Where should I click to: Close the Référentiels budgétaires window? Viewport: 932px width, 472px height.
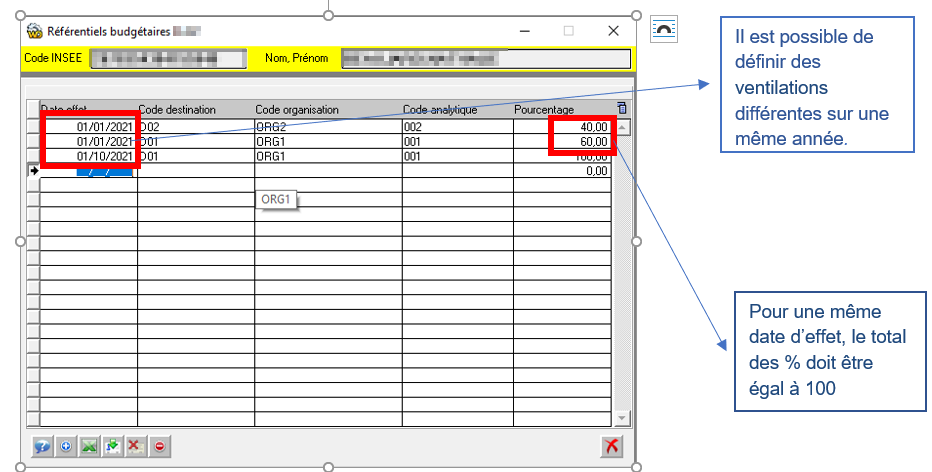(614, 31)
